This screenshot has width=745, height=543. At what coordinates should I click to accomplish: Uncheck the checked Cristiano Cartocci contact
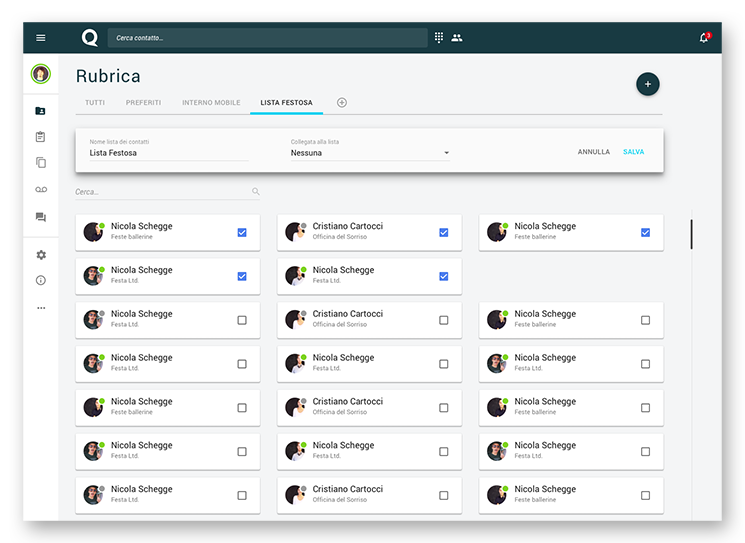tap(443, 232)
